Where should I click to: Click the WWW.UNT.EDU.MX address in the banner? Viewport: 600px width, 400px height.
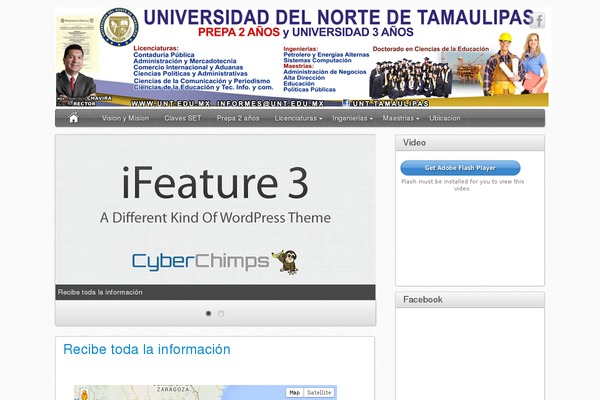click(171, 103)
